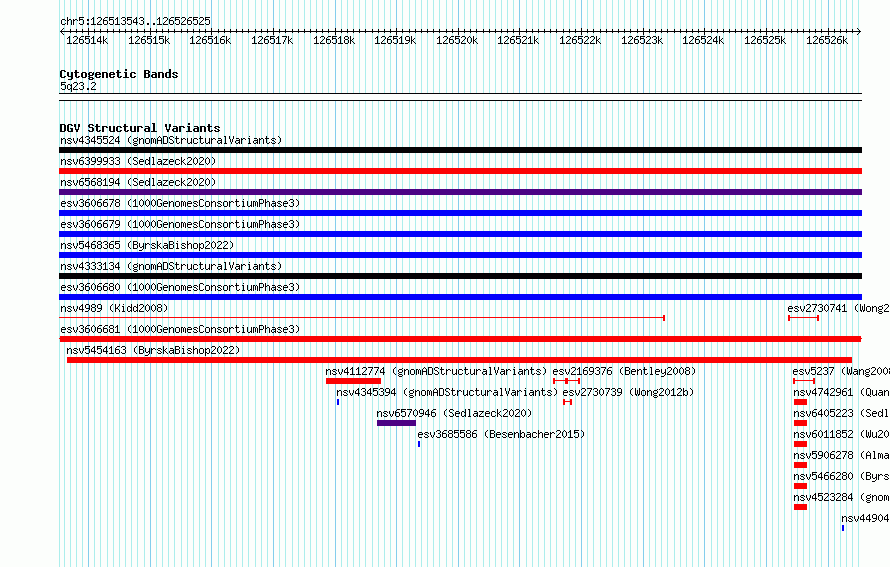Click the 126526k ruler tick label
This screenshot has height=567, width=890.
coord(827,40)
